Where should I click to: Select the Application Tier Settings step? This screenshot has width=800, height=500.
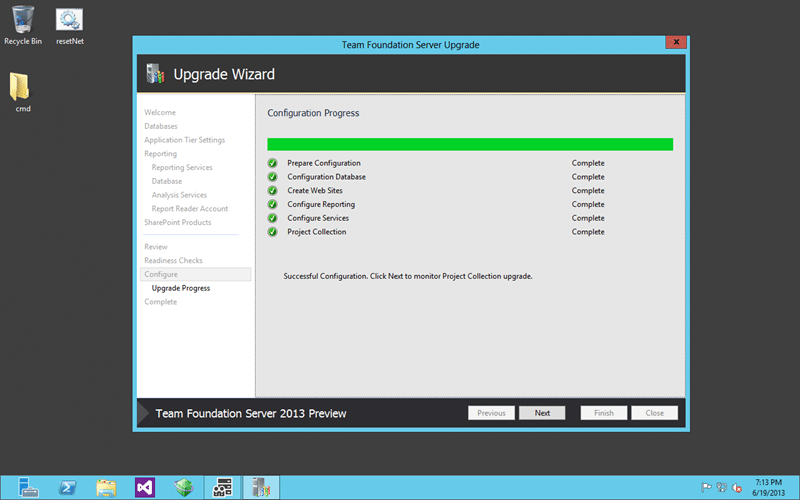[184, 140]
